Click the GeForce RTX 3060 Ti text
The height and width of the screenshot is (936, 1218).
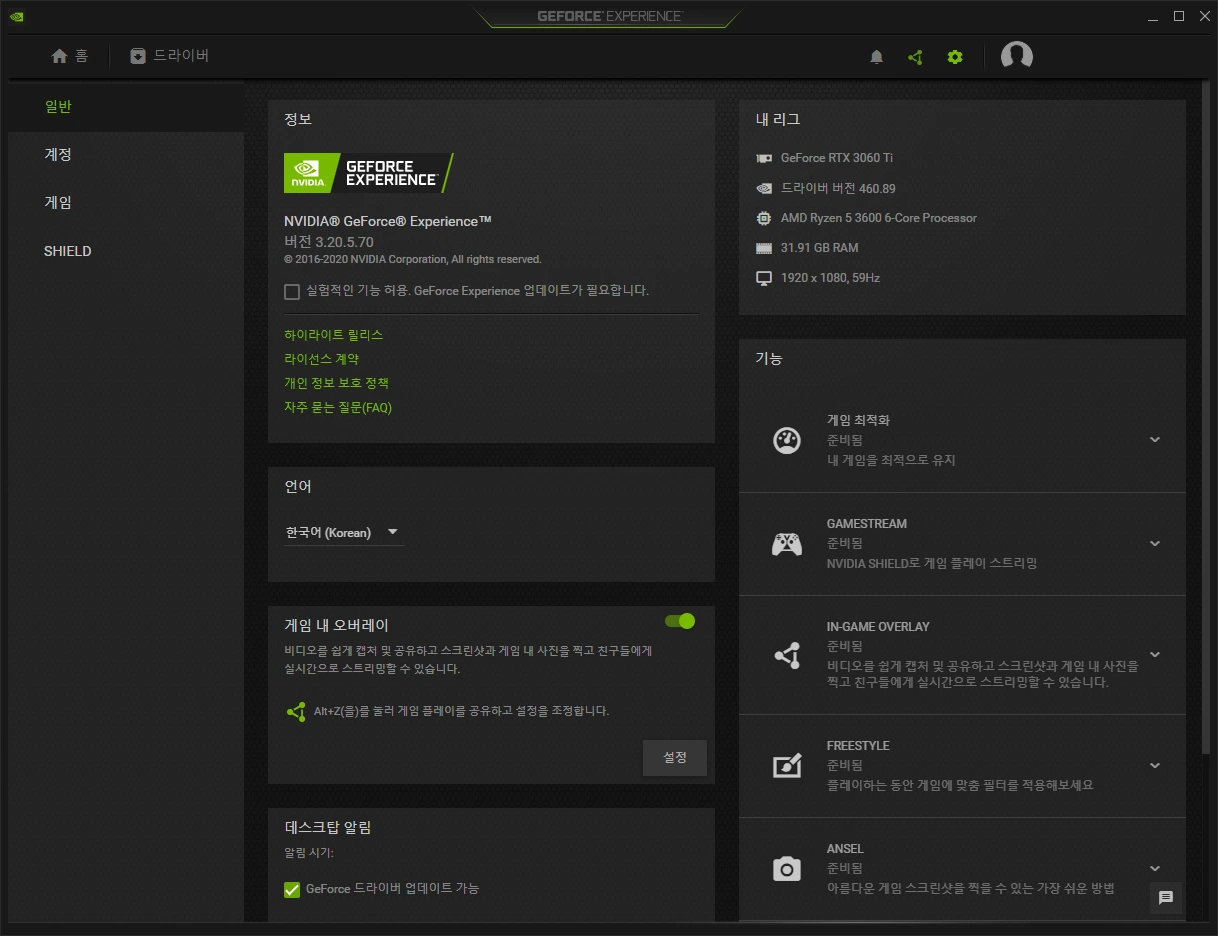point(837,158)
